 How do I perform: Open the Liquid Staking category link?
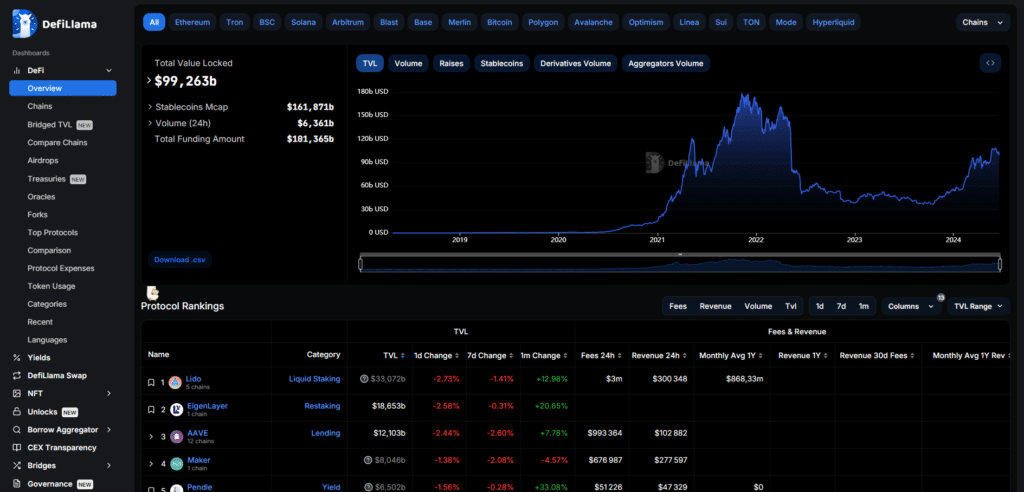315,378
